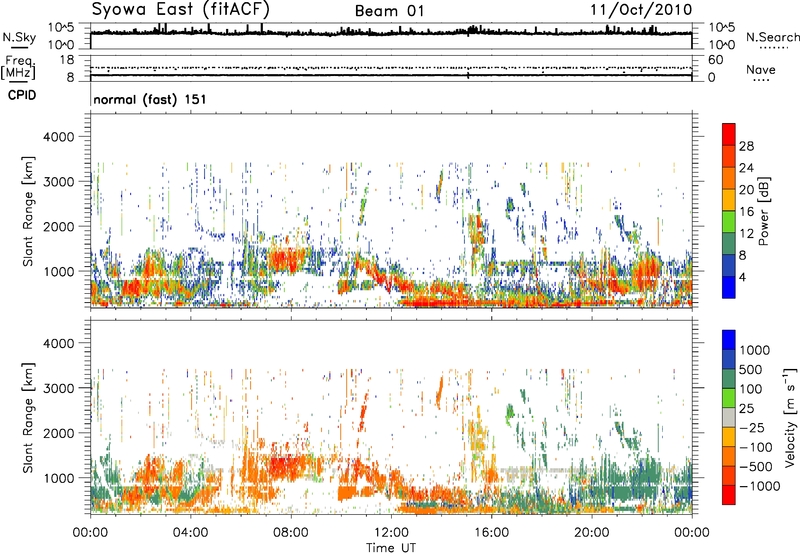
Task: Click the "N.Search" legend label
Action: pos(773,37)
